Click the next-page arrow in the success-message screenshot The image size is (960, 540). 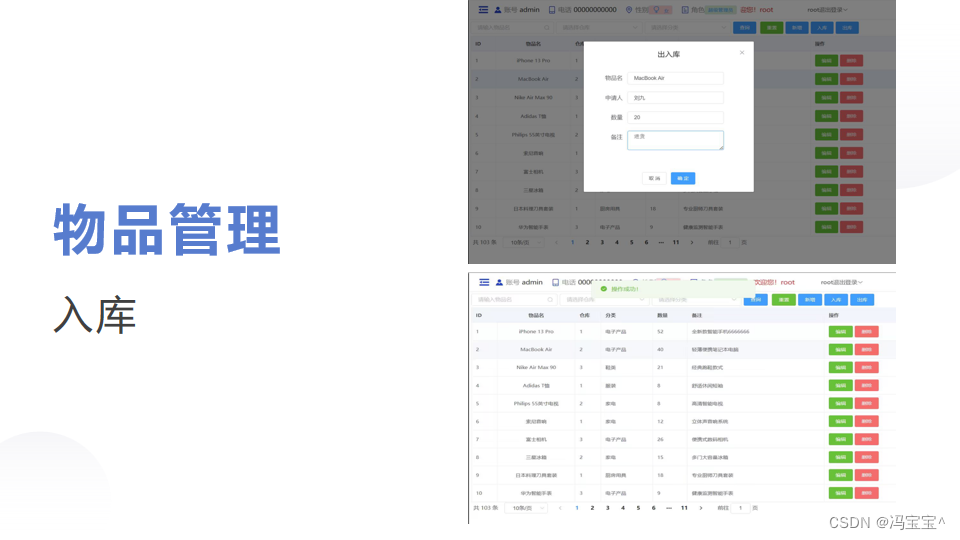click(701, 508)
